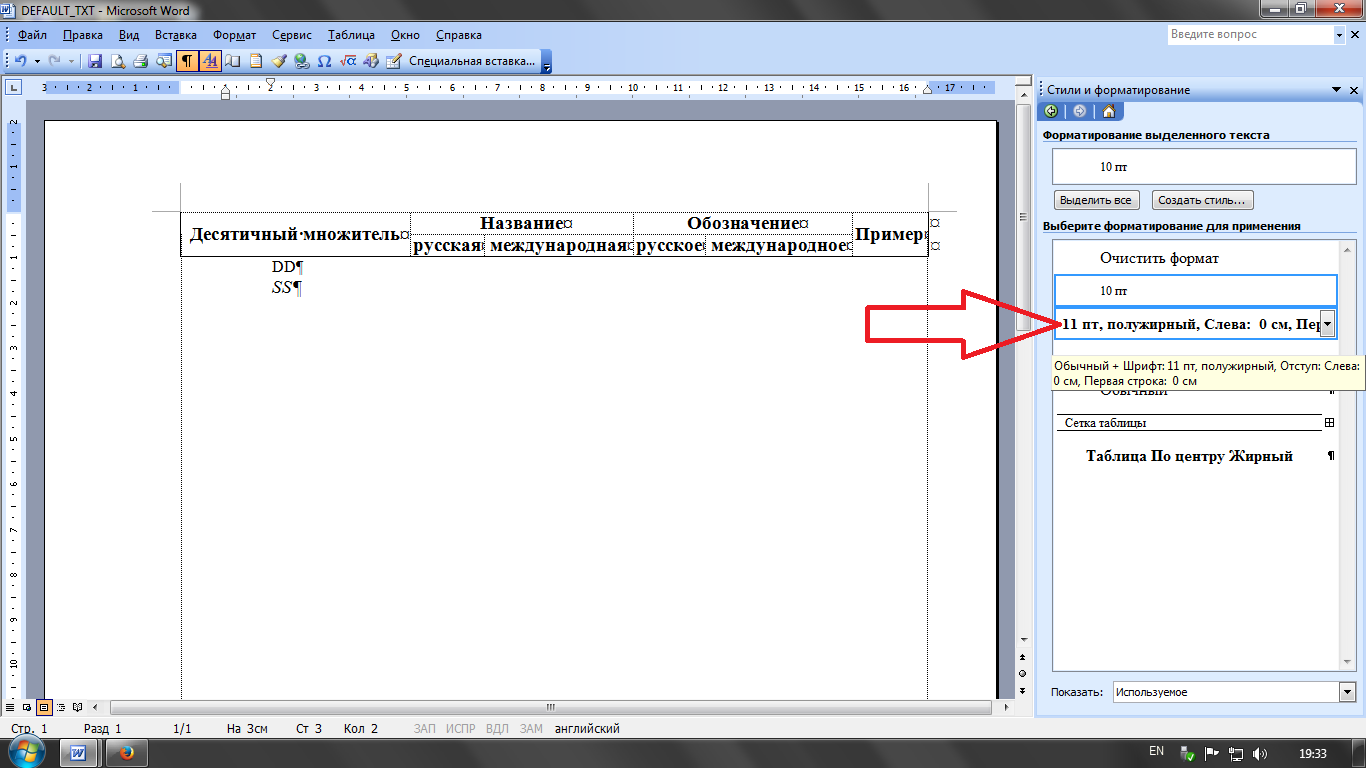This screenshot has width=1366, height=768.
Task: Close the Styles and Formatting pane
Action: (1353, 90)
